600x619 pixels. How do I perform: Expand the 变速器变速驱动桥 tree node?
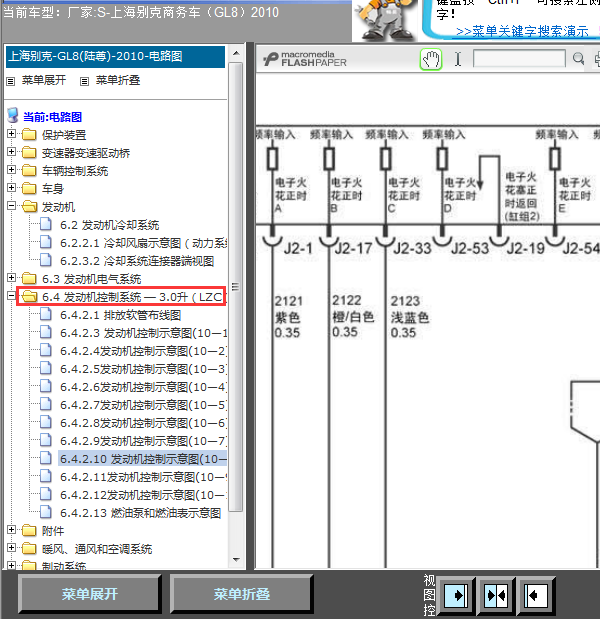pyautogui.click(x=11, y=152)
